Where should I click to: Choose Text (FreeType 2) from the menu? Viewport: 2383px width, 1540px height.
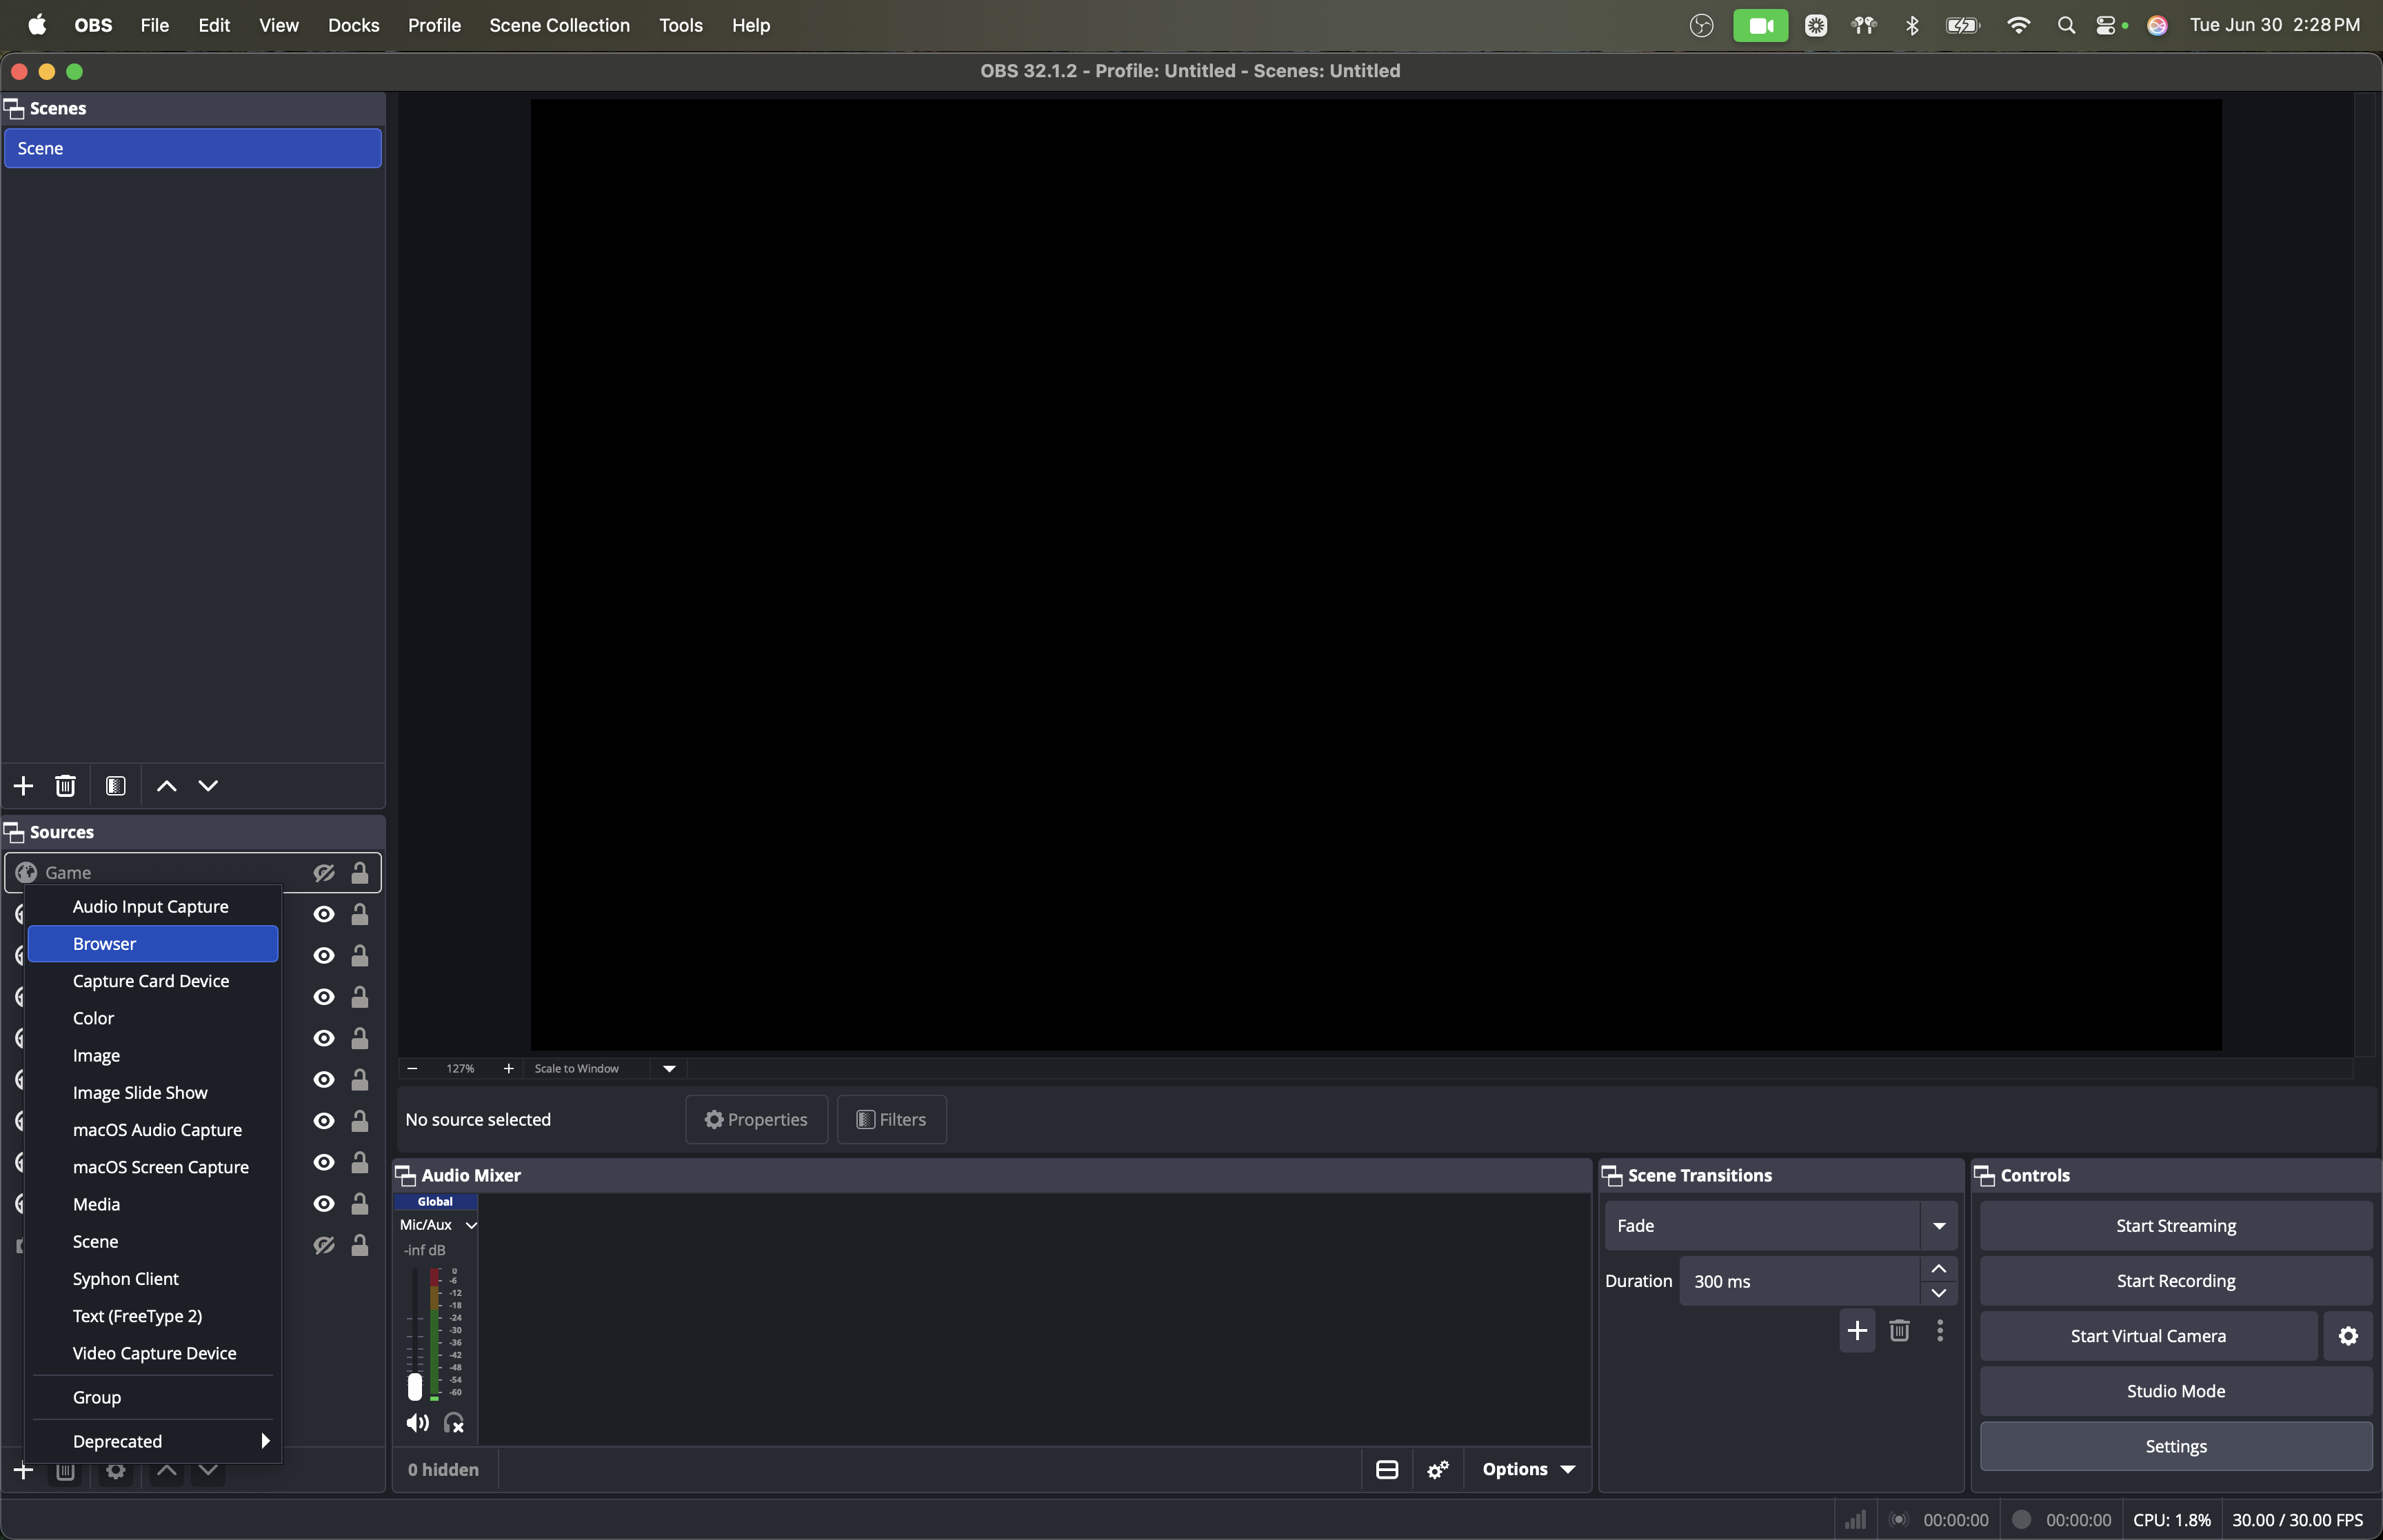click(x=153, y=1316)
